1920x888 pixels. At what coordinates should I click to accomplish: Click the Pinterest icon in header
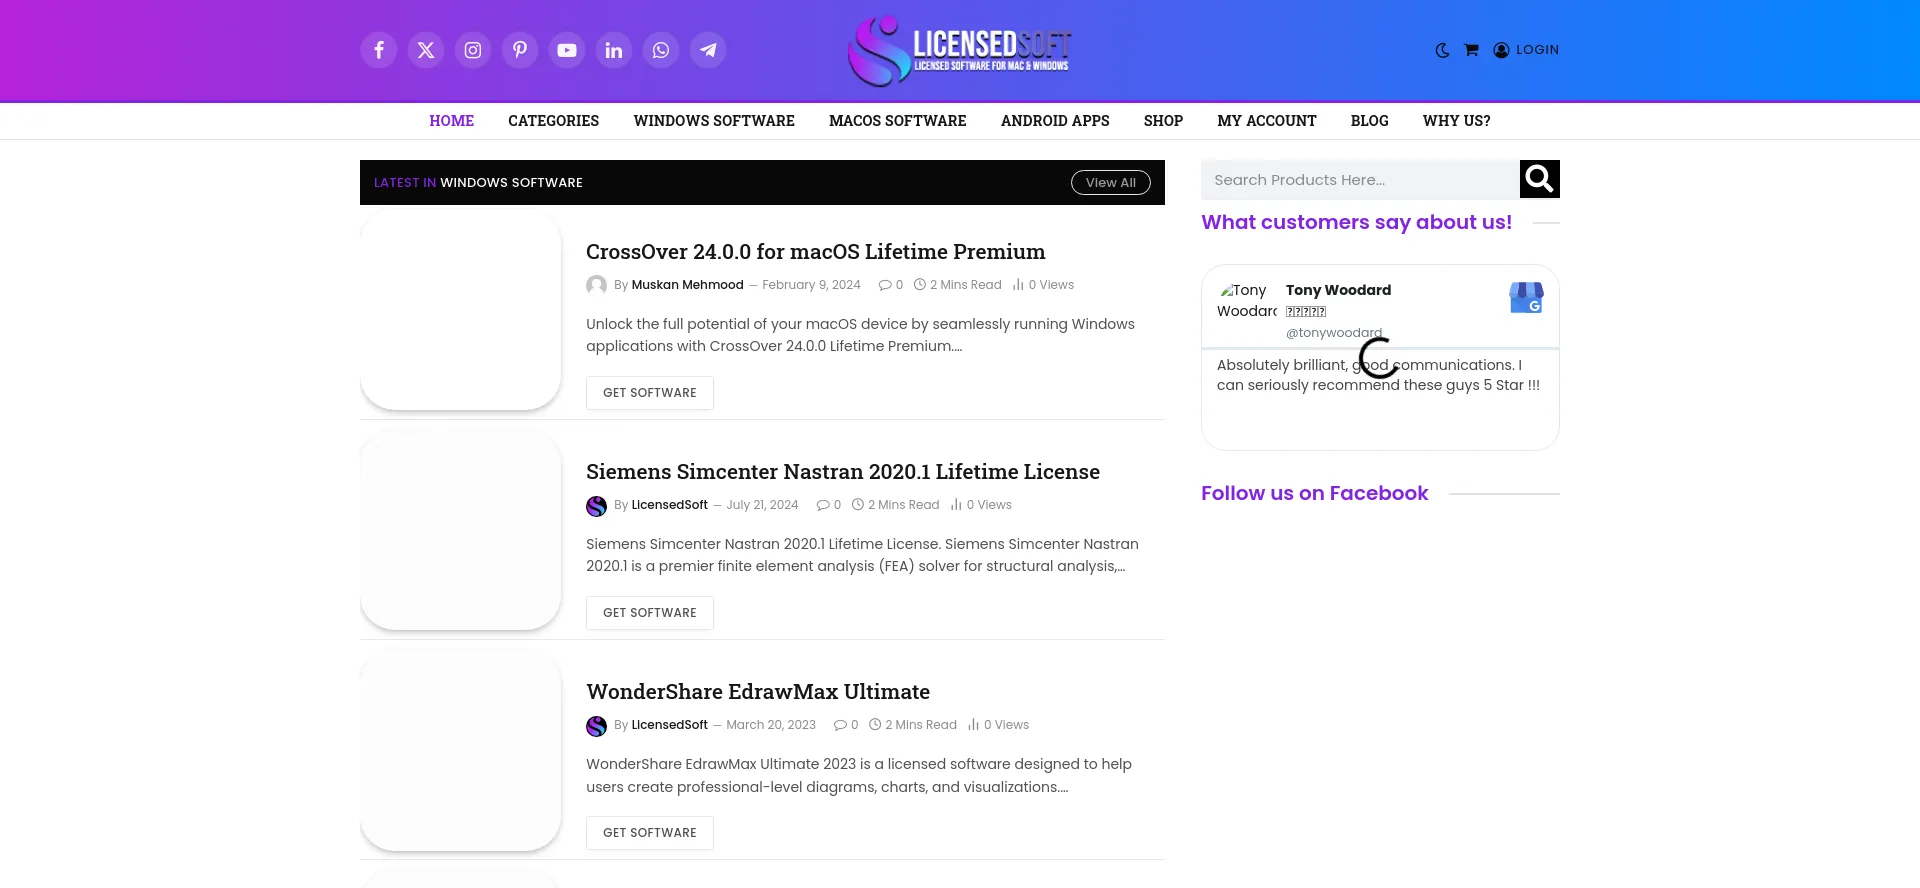tap(520, 50)
